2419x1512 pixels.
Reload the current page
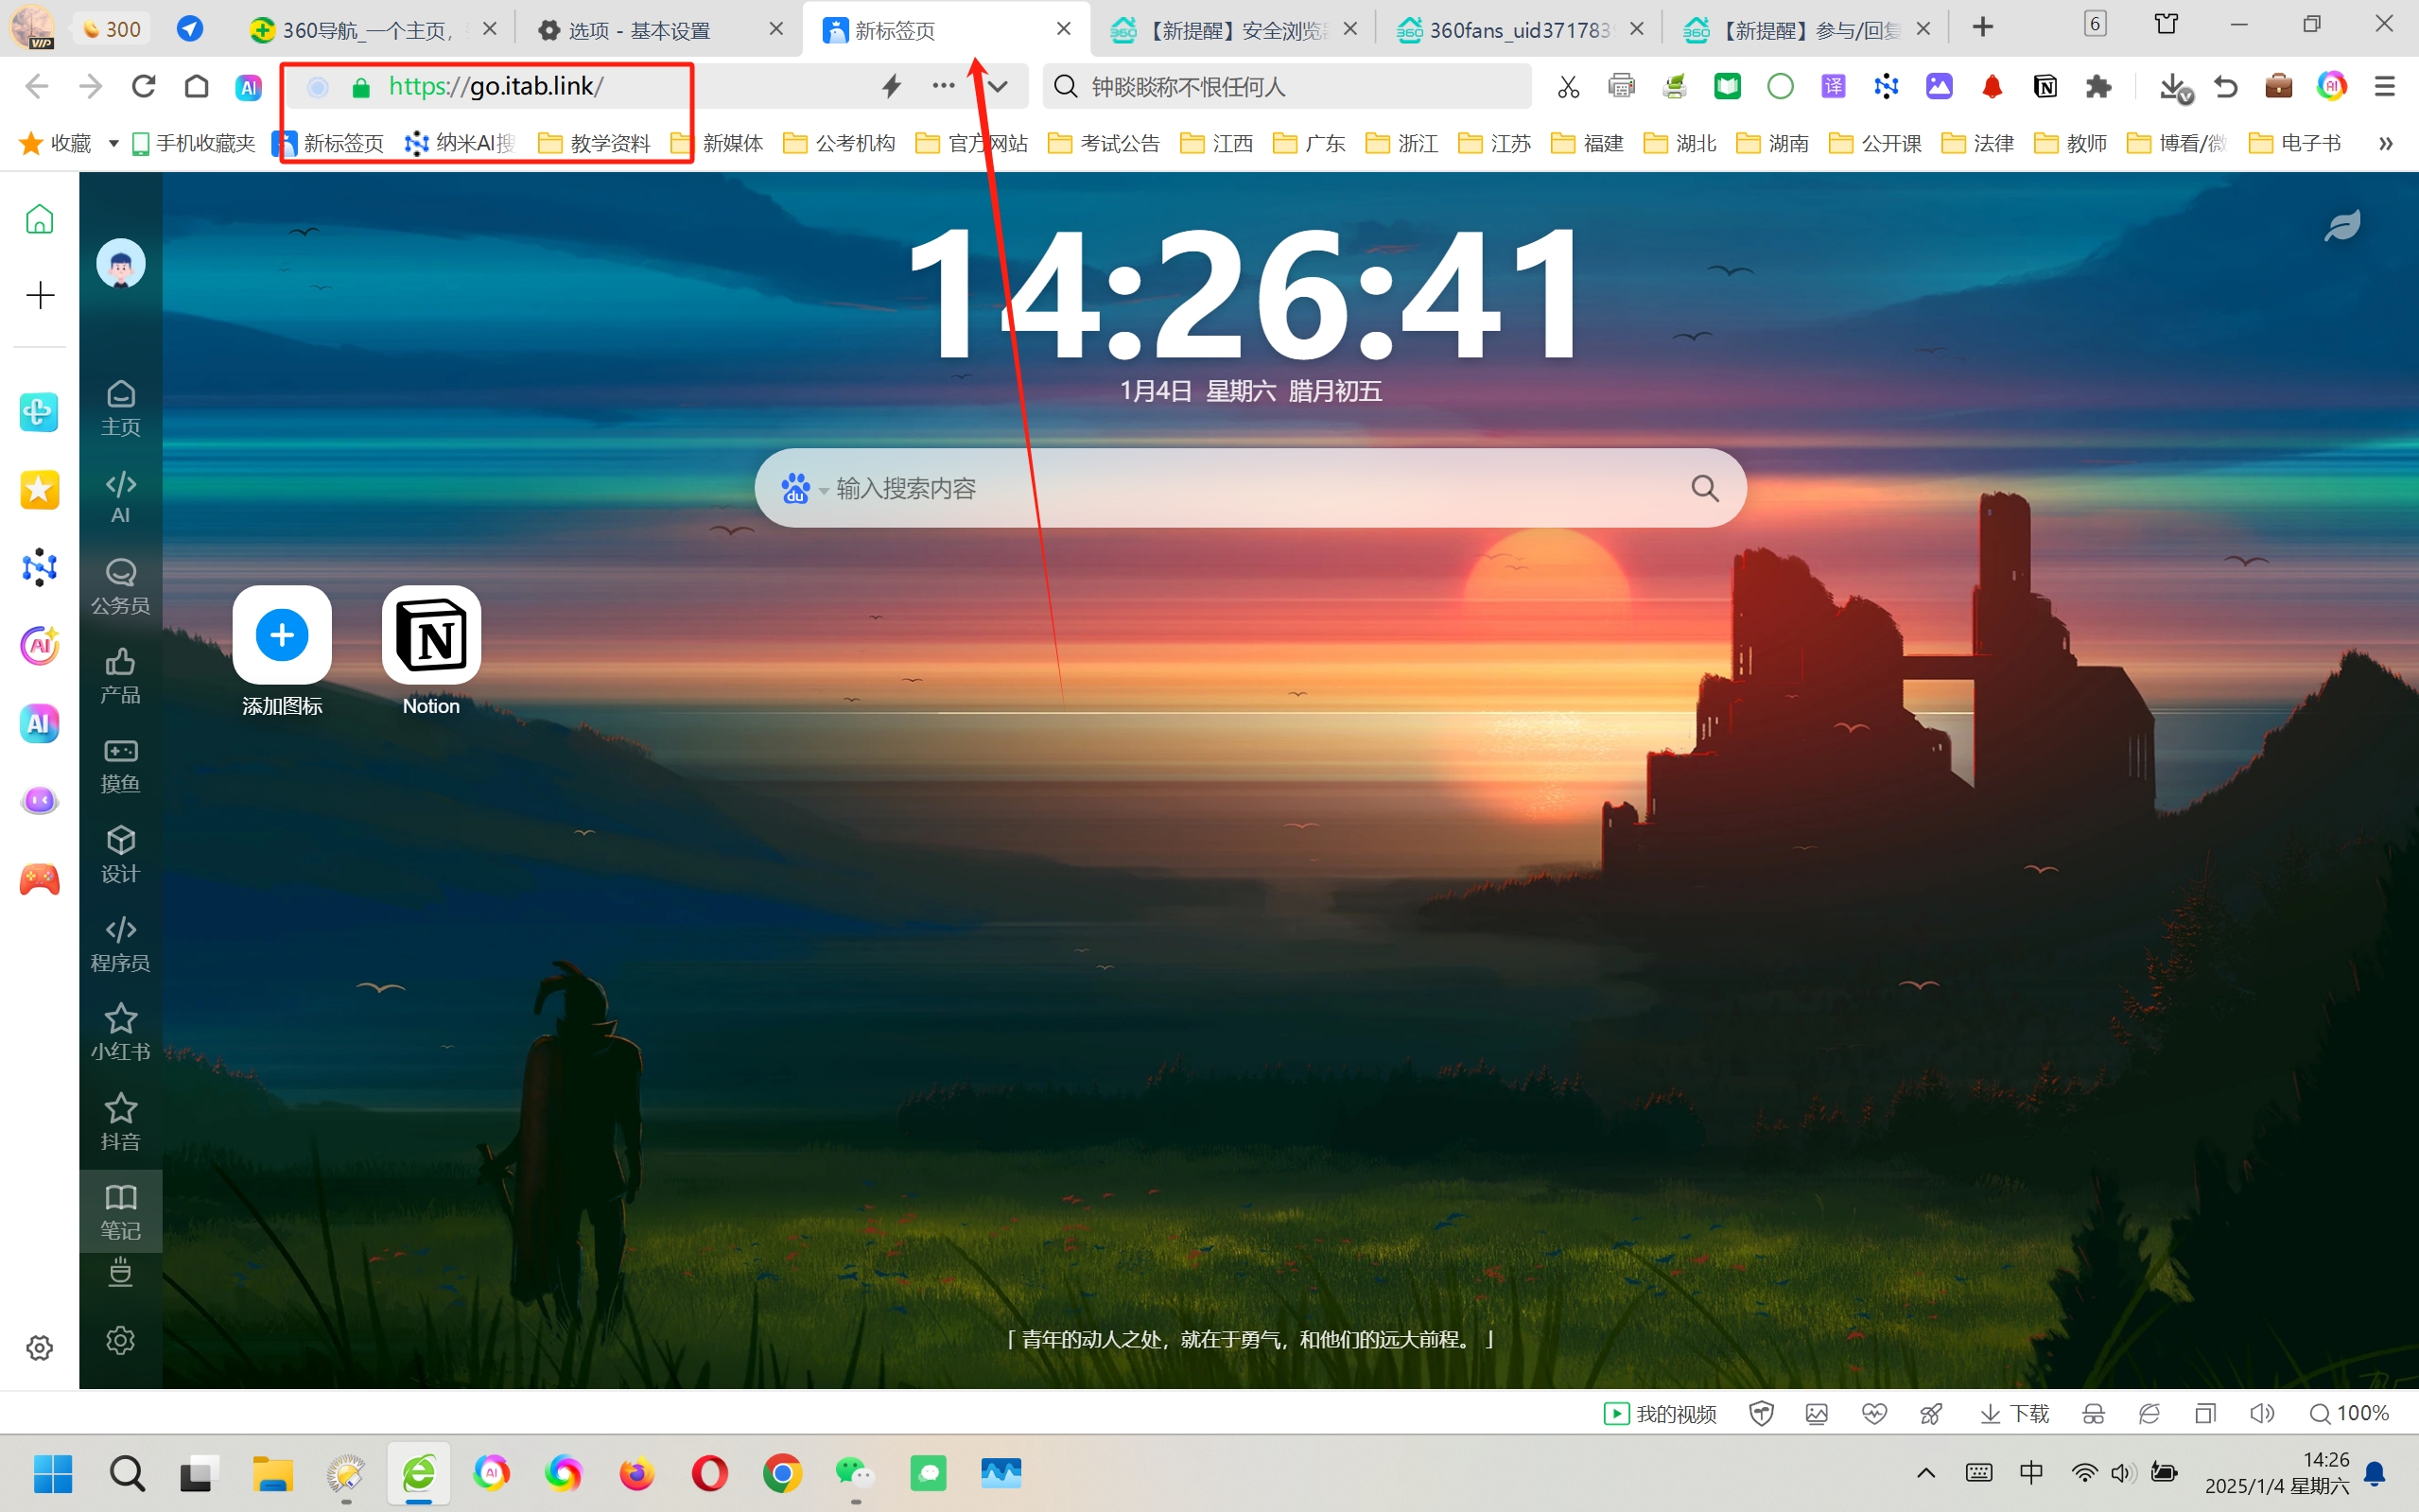[143, 86]
